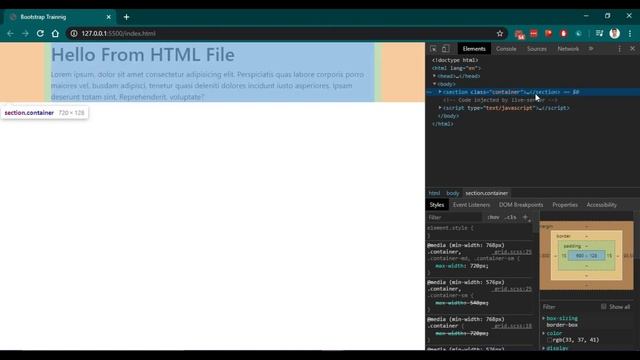Image resolution: width=640 pixels, height=360 pixels.
Task: Click html in the breadcrumb bar
Action: point(434,193)
